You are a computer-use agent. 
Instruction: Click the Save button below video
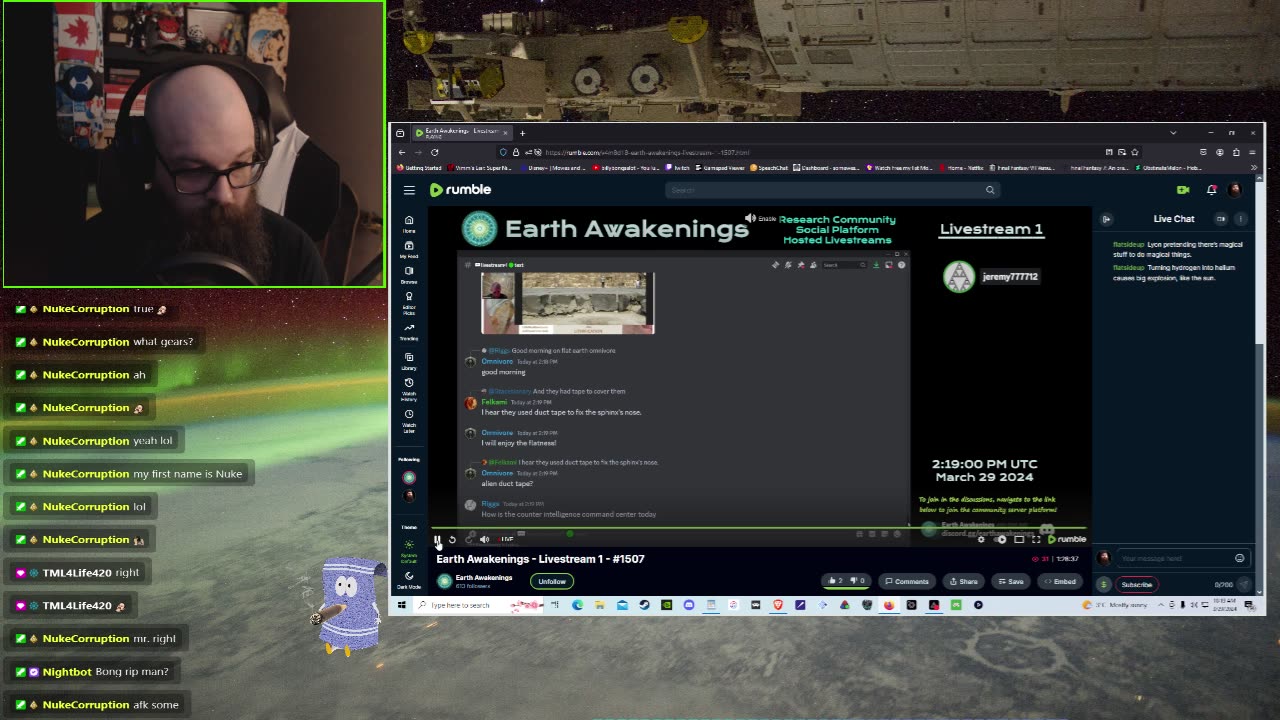pos(1011,581)
